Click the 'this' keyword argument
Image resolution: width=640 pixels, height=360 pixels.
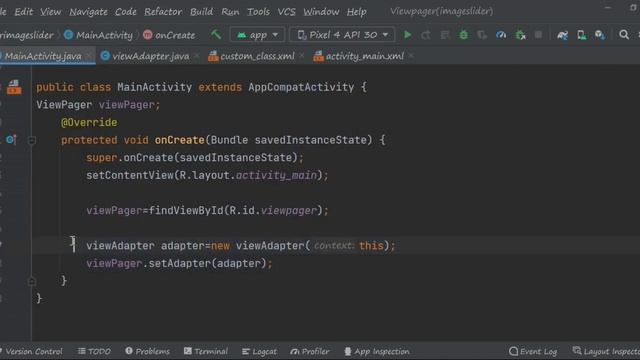[x=371, y=246]
